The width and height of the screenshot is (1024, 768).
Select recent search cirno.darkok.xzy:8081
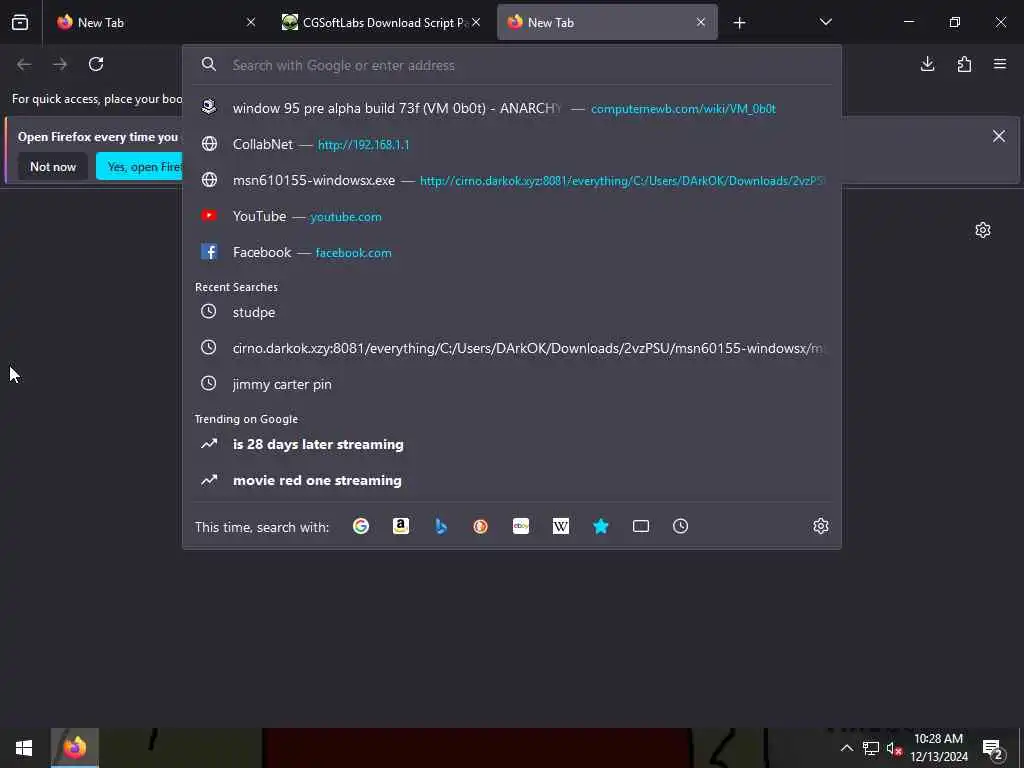click(x=511, y=348)
